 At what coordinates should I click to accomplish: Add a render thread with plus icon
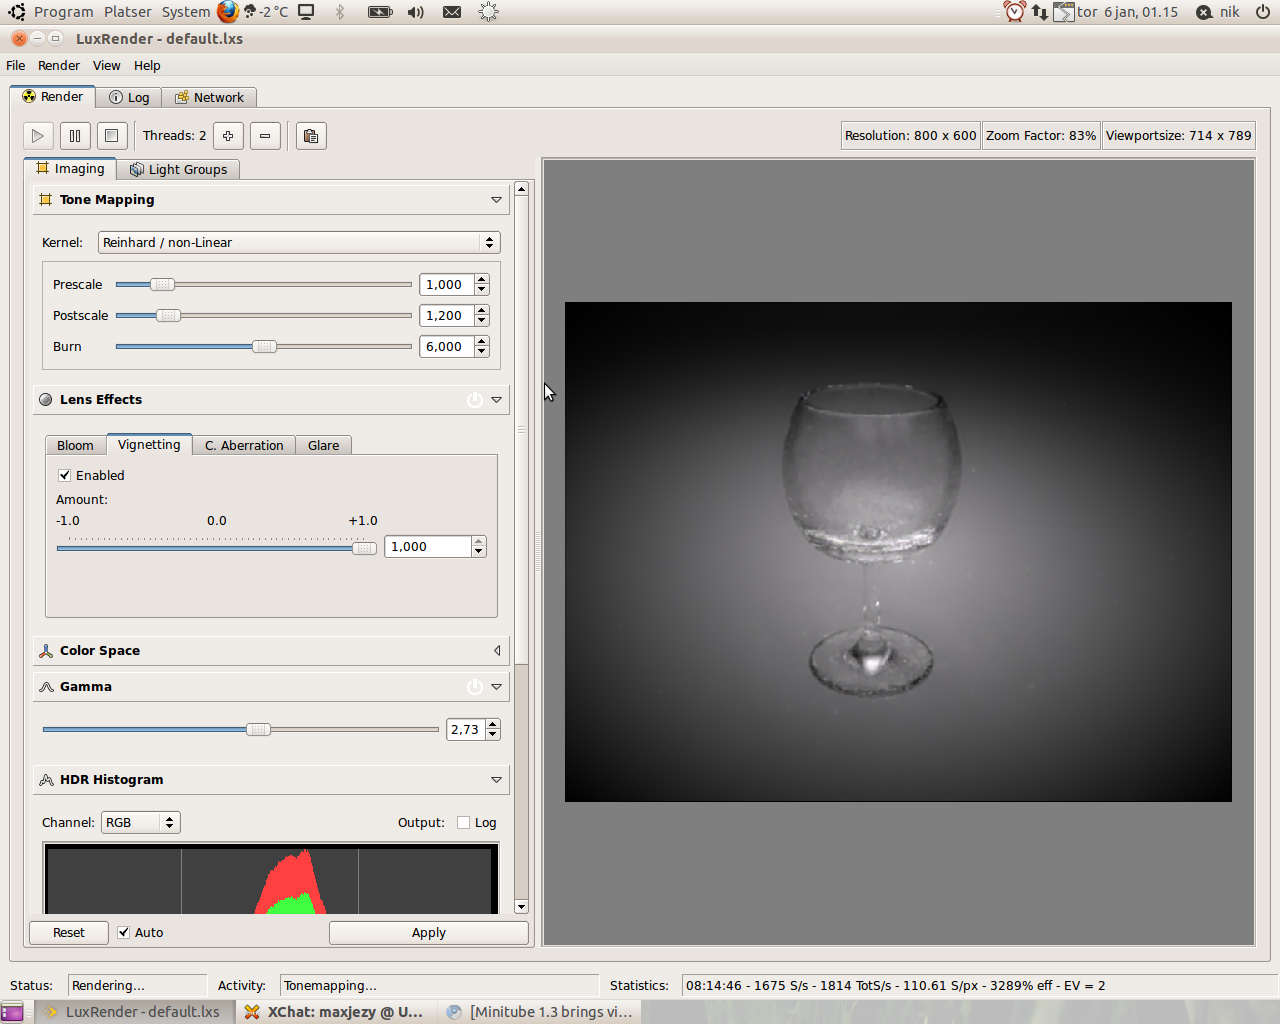[228, 136]
